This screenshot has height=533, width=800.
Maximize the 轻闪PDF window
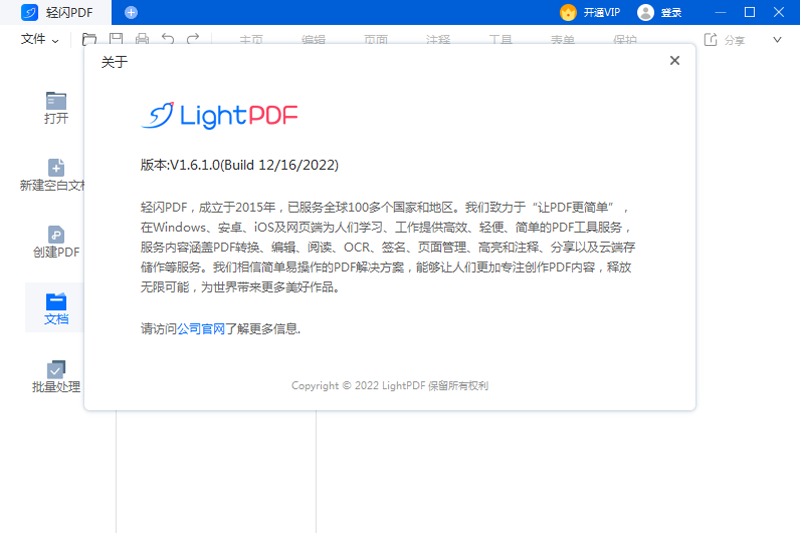tap(749, 12)
